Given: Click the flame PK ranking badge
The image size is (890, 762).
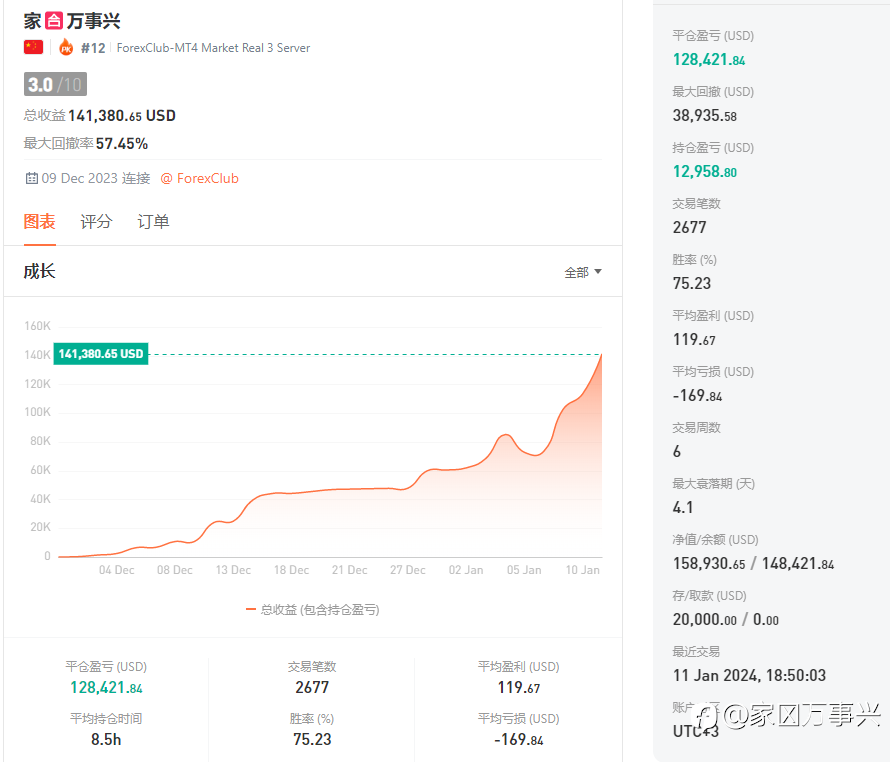Looking at the screenshot, I should [x=66, y=47].
